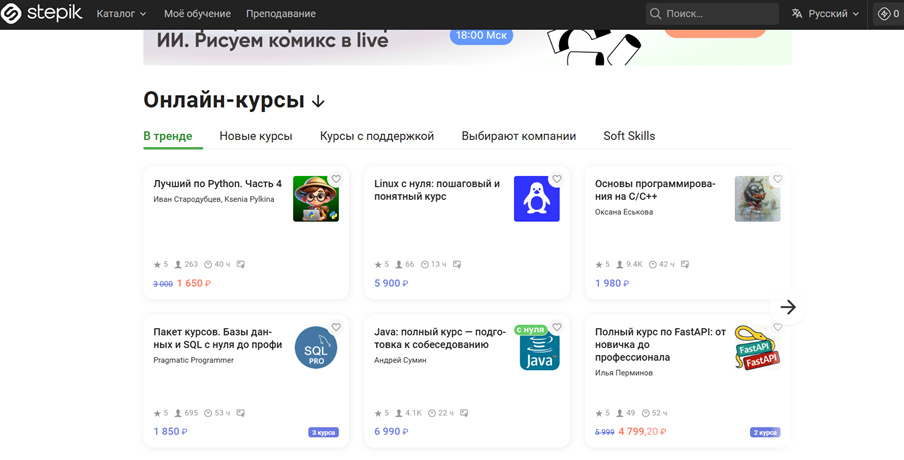Image resolution: width=904 pixels, height=460 pixels.
Task: Click the language translate icon
Action: 797,14
